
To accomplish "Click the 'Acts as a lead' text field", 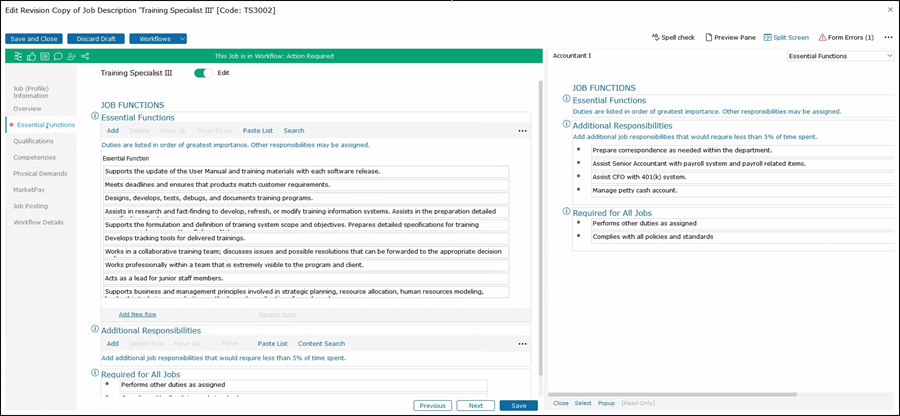I will pos(306,278).
